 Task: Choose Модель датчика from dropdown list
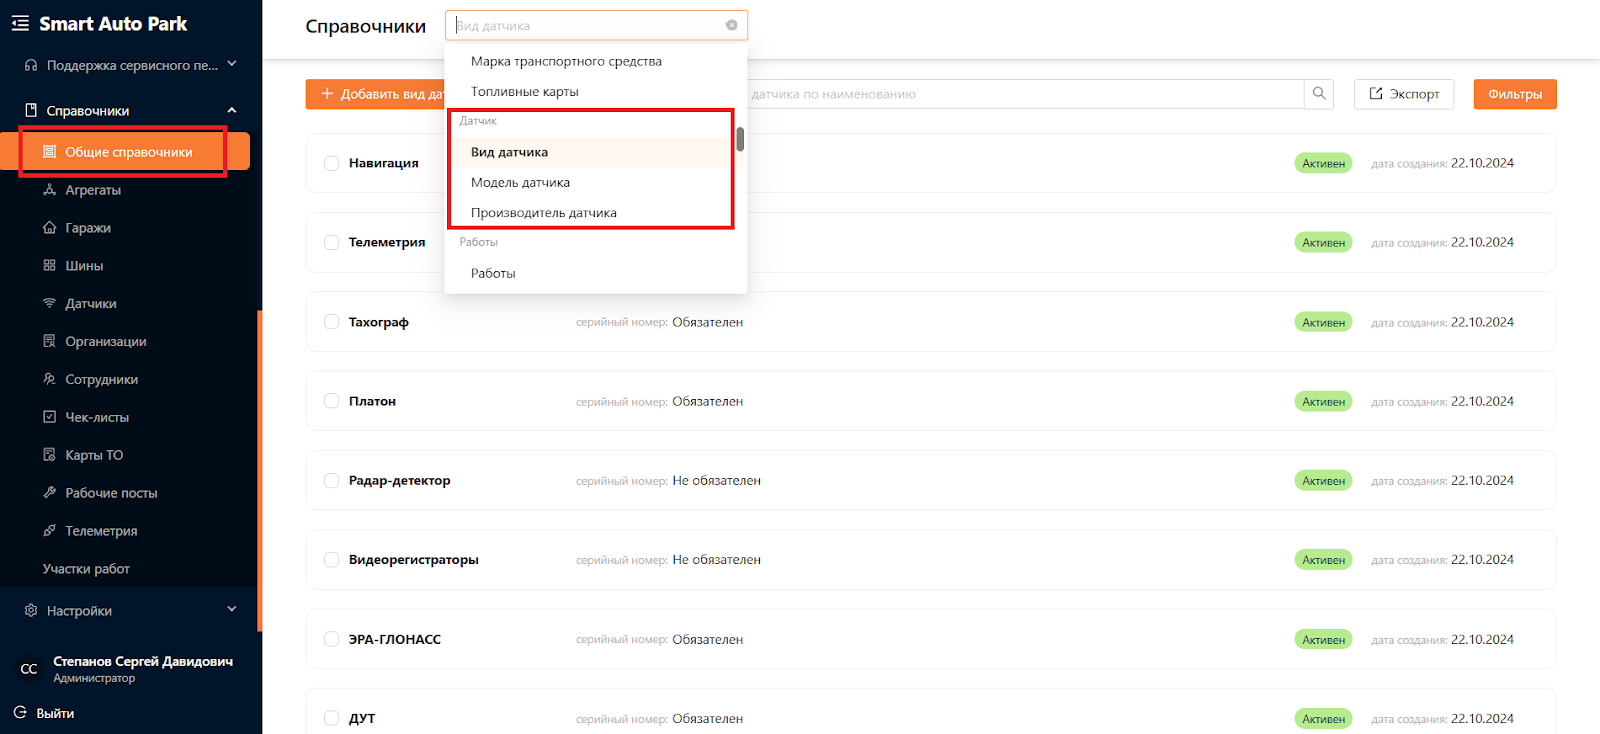[520, 183]
